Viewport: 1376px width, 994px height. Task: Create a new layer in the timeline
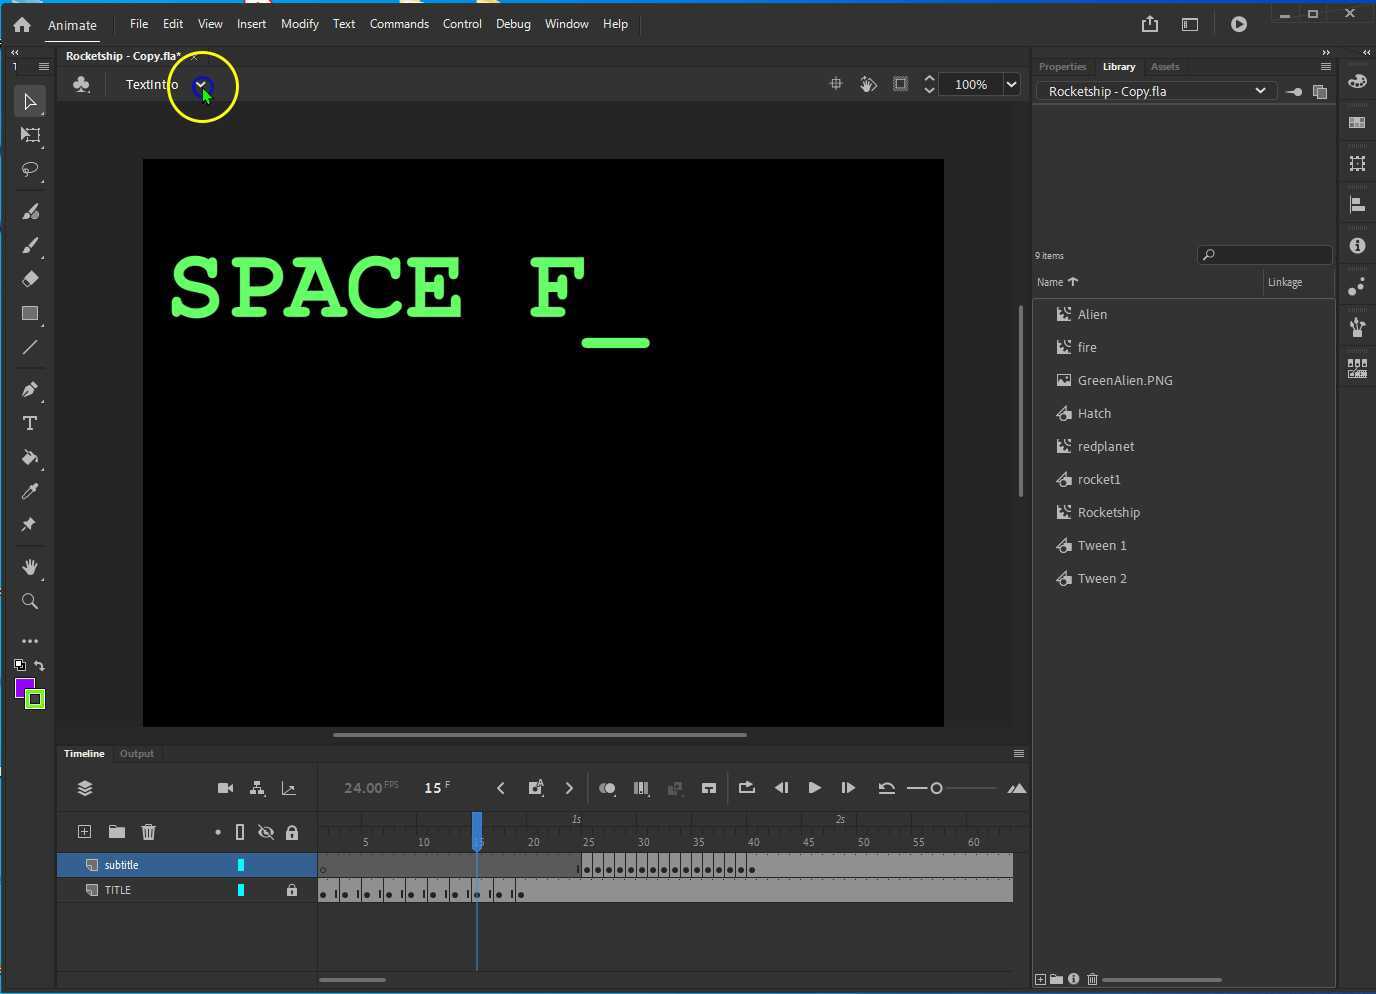84,831
